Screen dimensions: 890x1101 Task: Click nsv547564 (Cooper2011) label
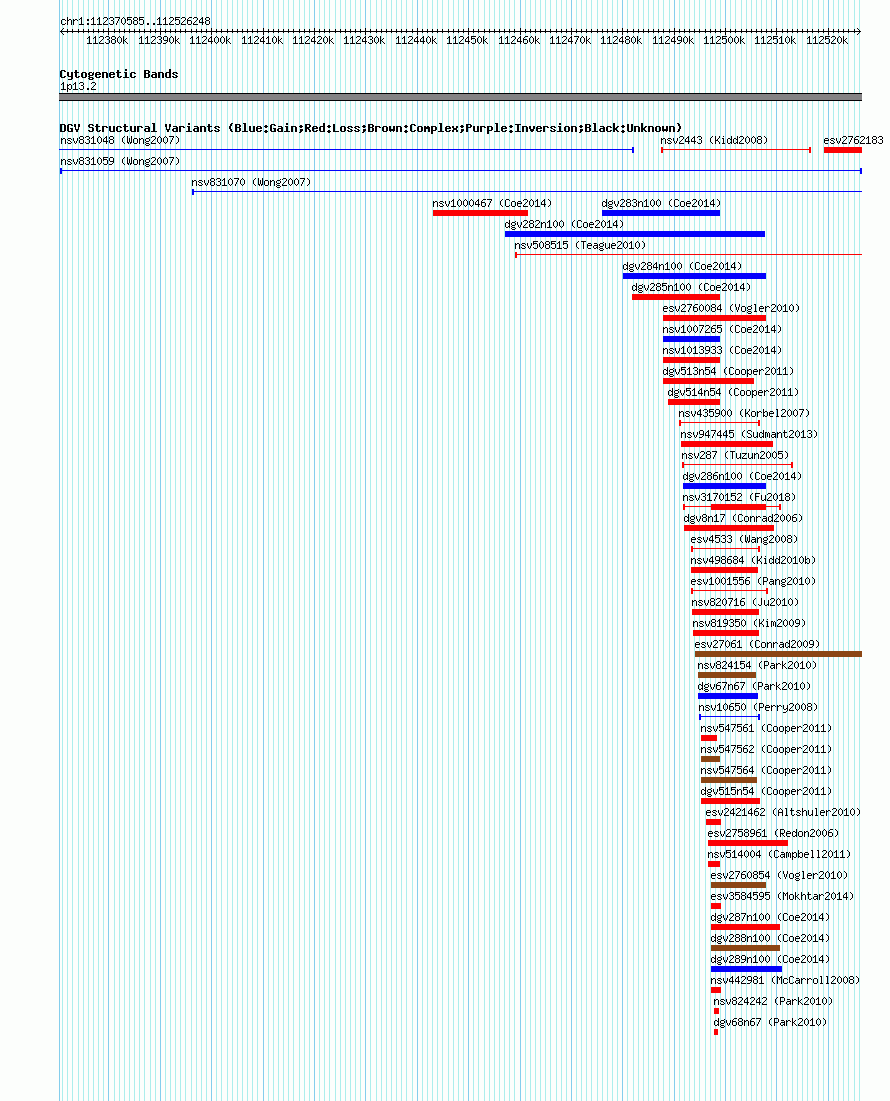[x=766, y=770]
